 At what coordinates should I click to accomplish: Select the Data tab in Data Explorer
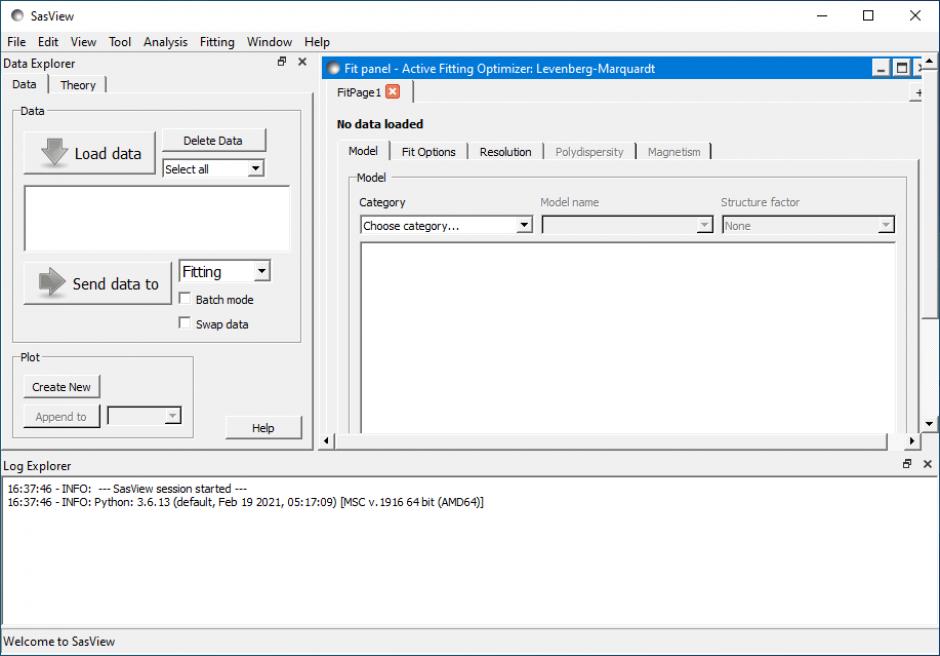[x=25, y=85]
